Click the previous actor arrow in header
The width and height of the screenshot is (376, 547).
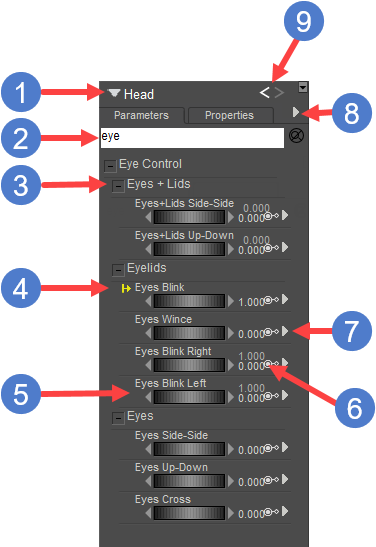point(264,92)
